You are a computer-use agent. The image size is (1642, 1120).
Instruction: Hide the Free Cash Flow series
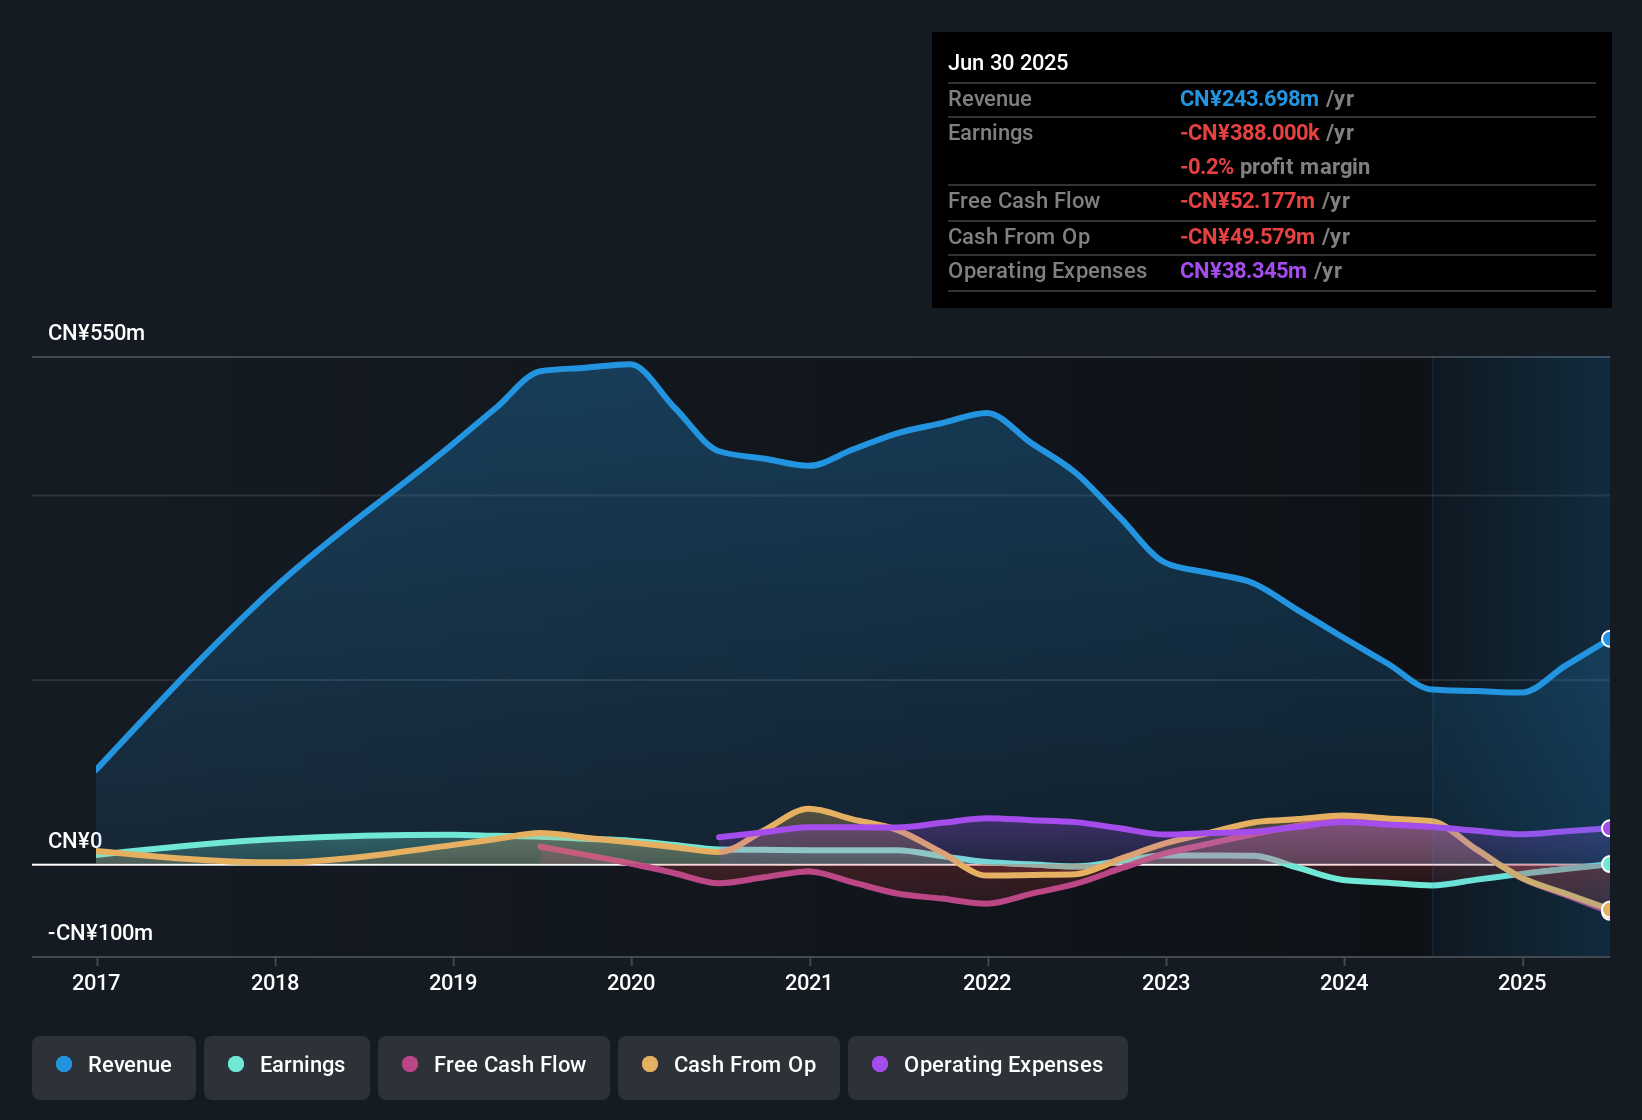[493, 1065]
